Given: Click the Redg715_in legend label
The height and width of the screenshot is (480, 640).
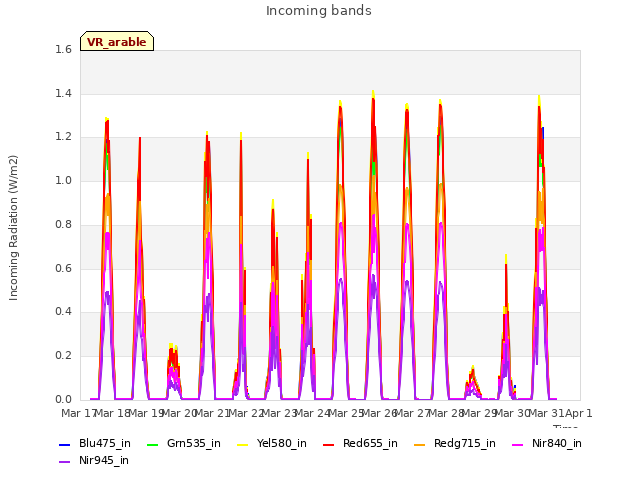Looking at the screenshot, I should pos(465,443).
